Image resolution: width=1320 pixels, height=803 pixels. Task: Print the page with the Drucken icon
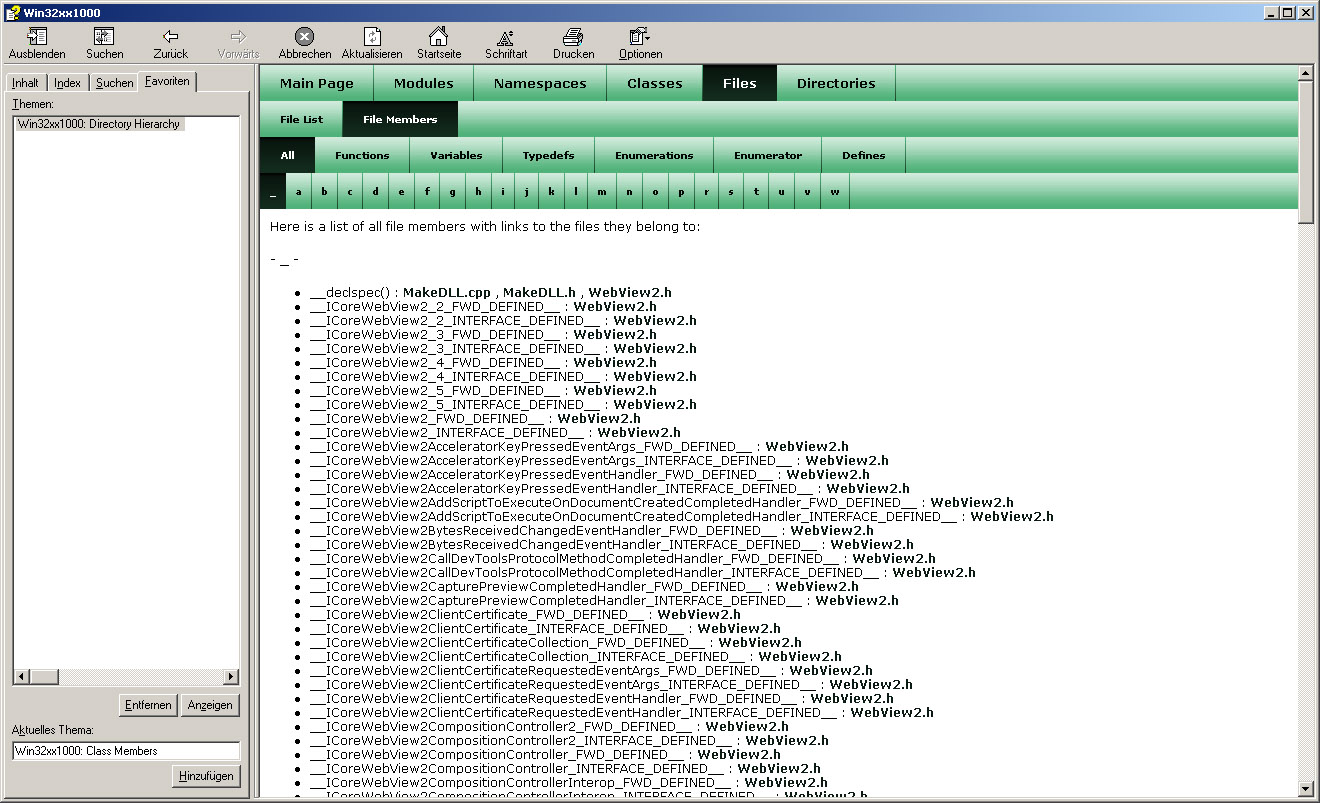point(573,37)
